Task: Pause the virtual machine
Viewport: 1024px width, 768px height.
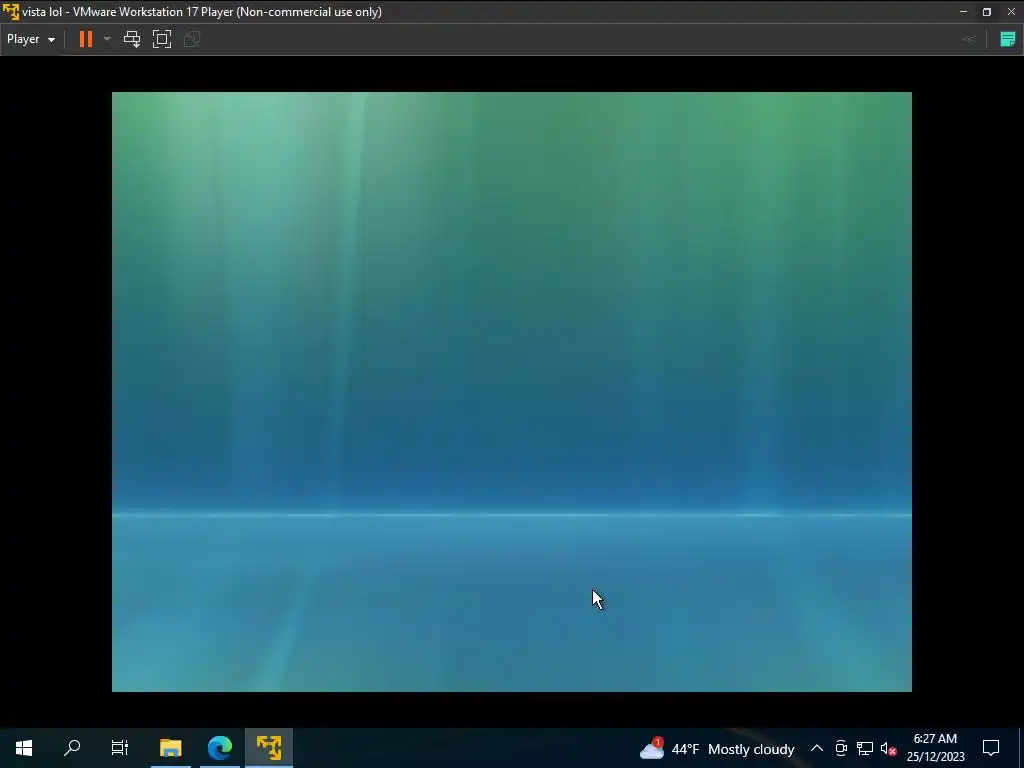Action: click(x=86, y=39)
